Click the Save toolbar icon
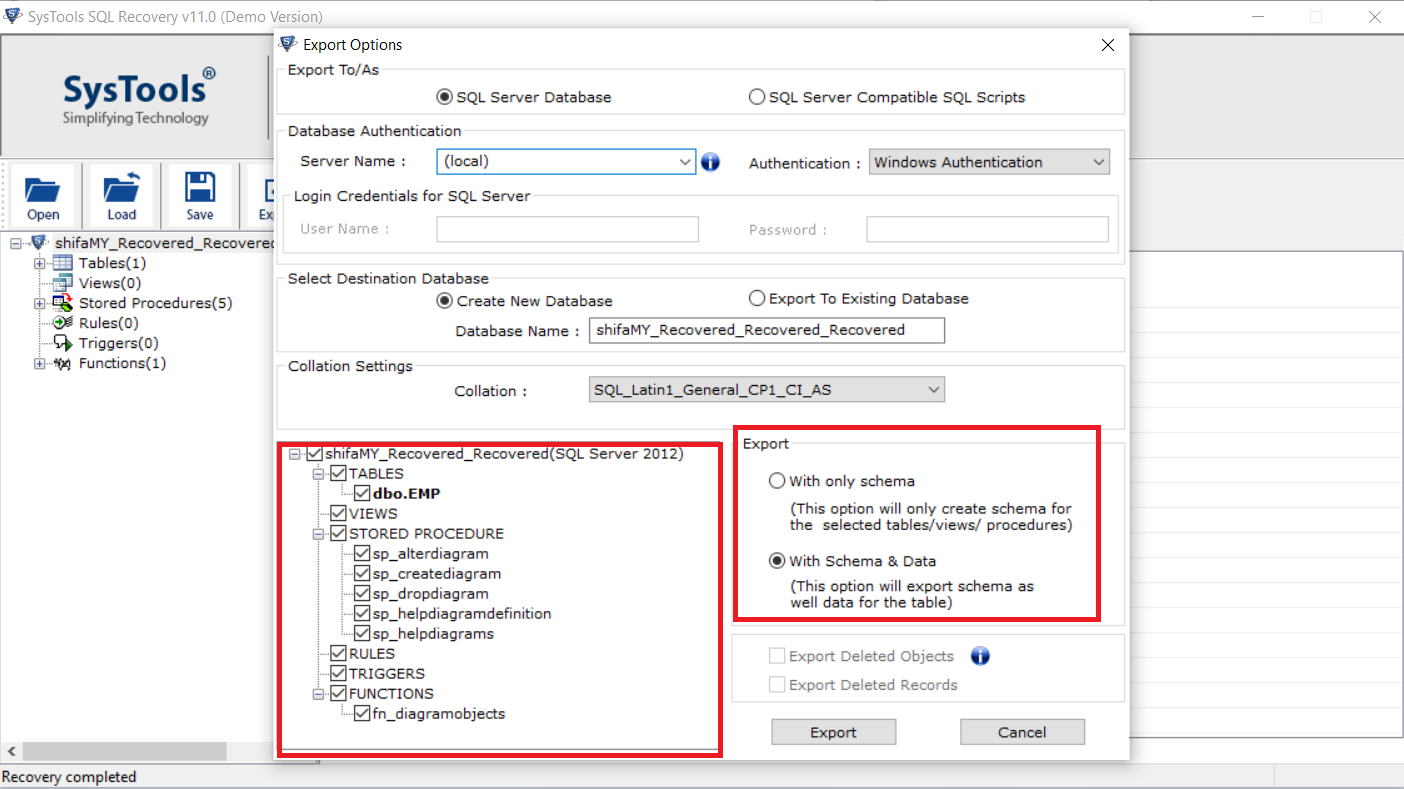The height and width of the screenshot is (789, 1404). tap(200, 196)
